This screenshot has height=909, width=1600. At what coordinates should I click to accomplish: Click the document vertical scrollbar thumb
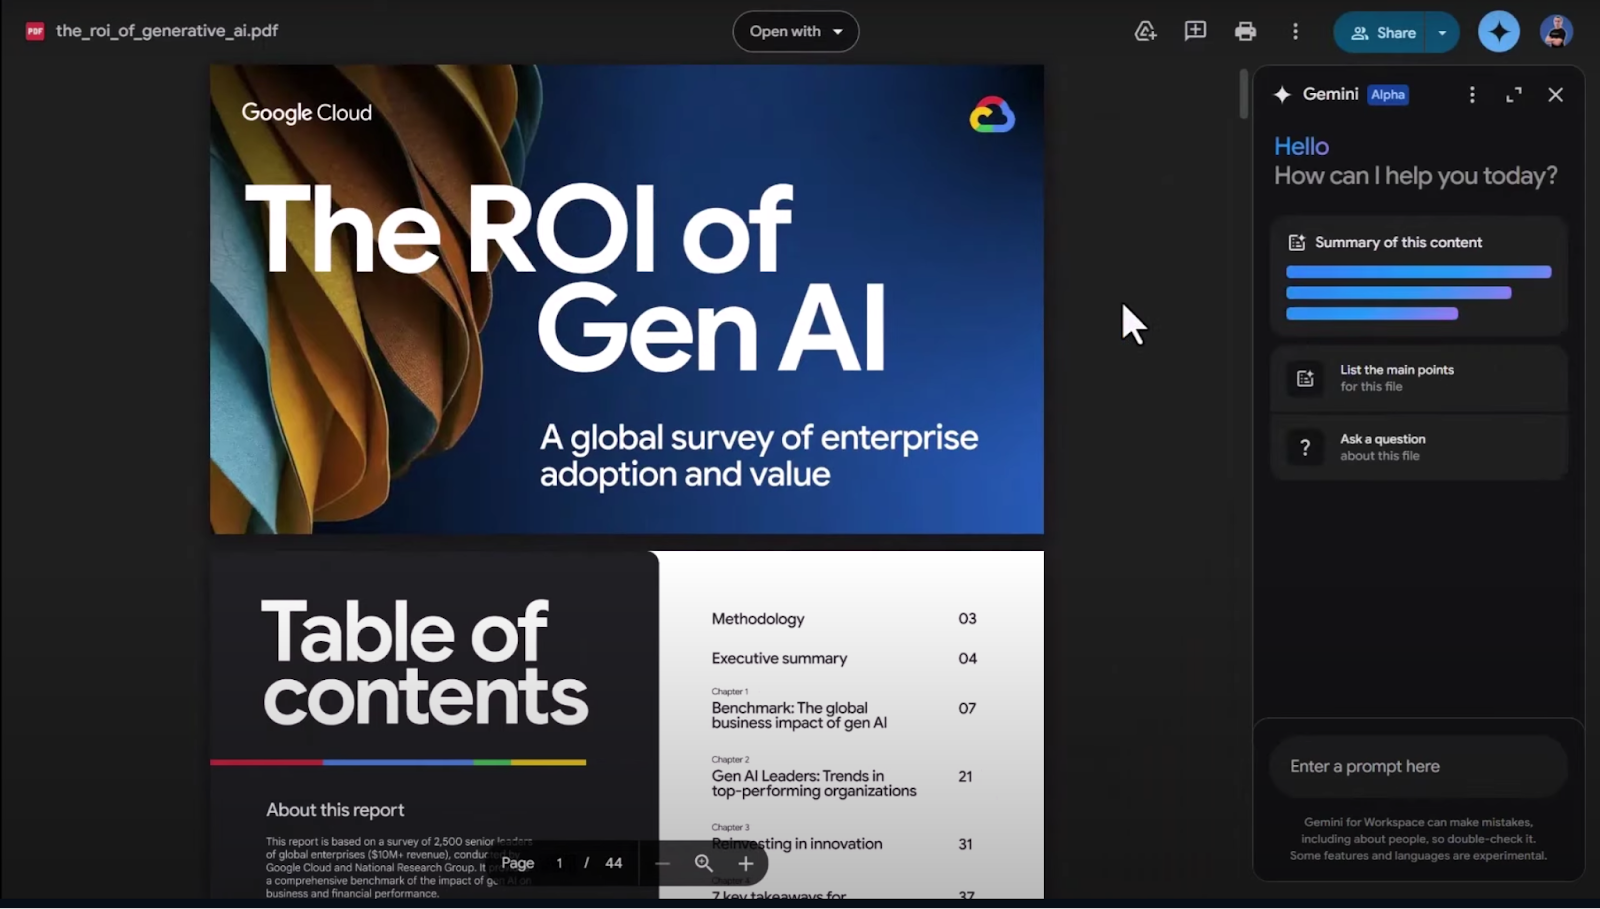[1243, 94]
